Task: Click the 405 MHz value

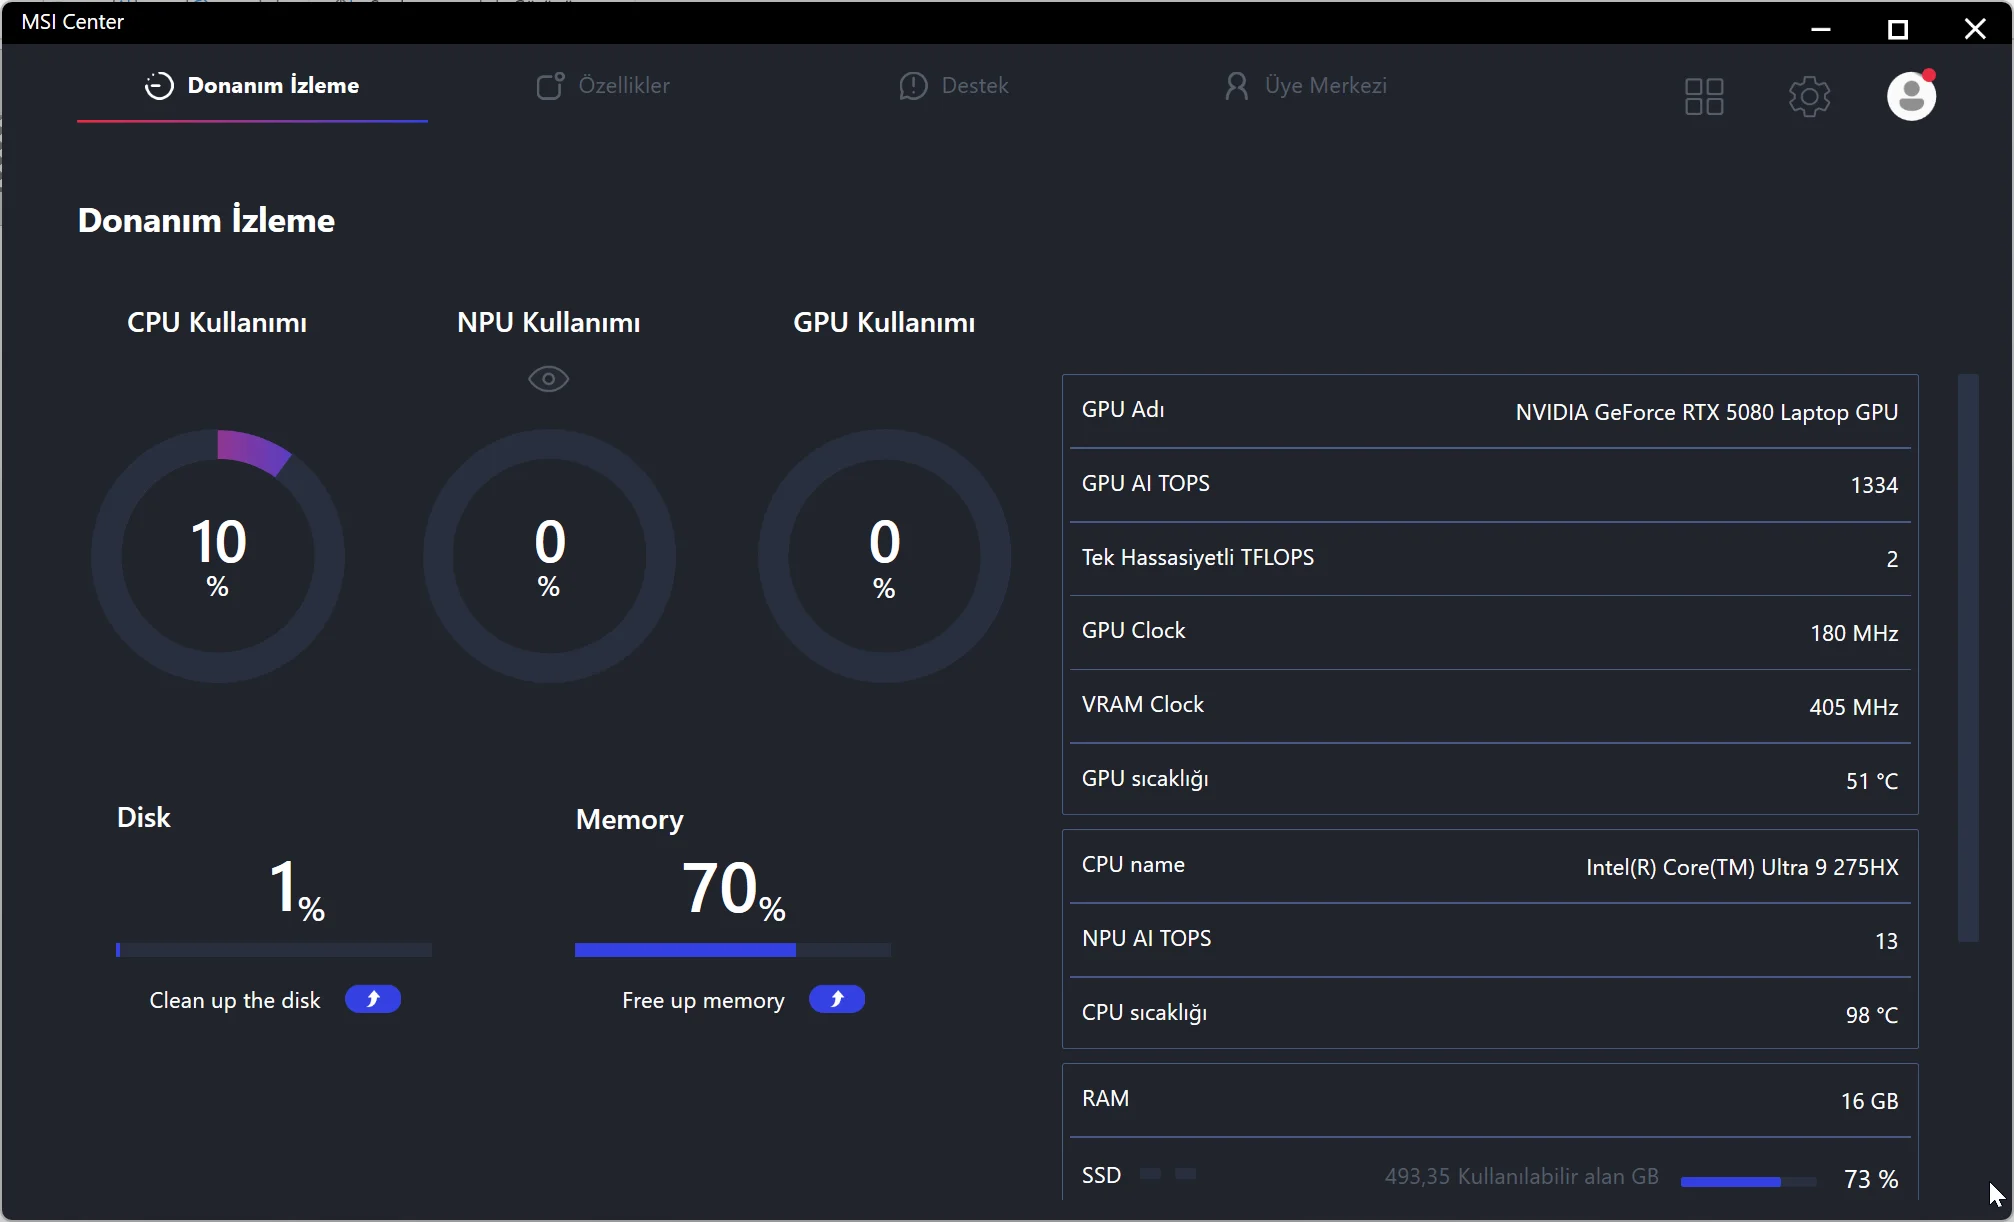Action: [x=1854, y=708]
